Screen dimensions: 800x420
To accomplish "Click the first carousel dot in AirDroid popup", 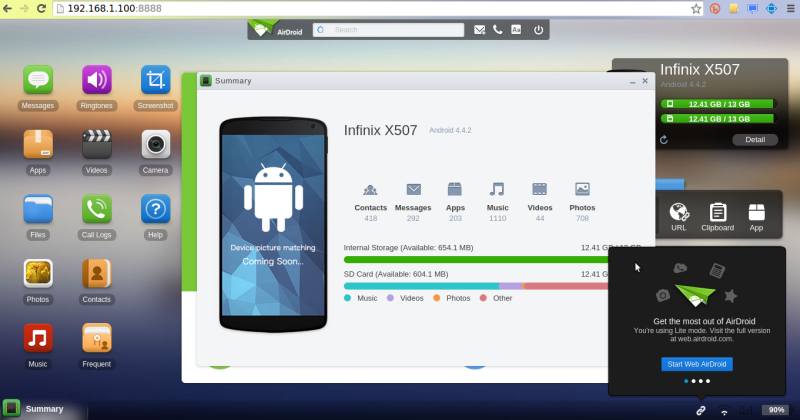I will [686, 381].
